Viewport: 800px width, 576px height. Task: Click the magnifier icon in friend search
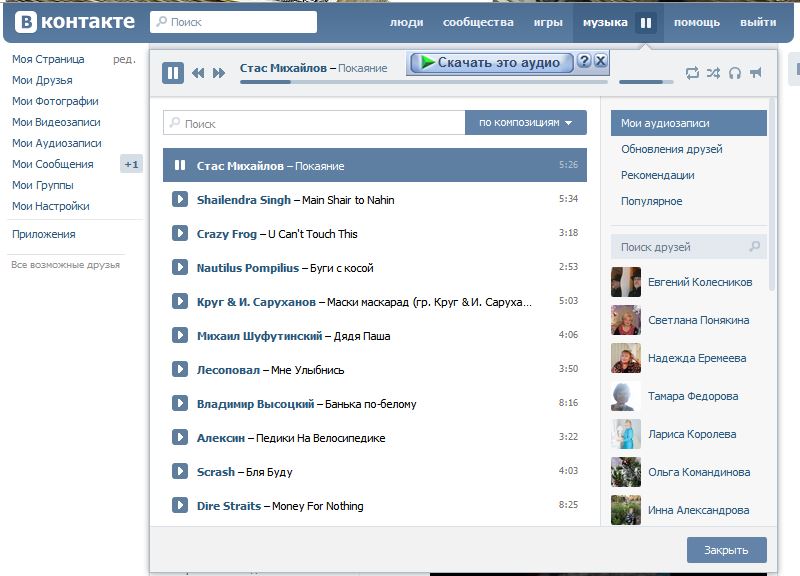tap(755, 247)
